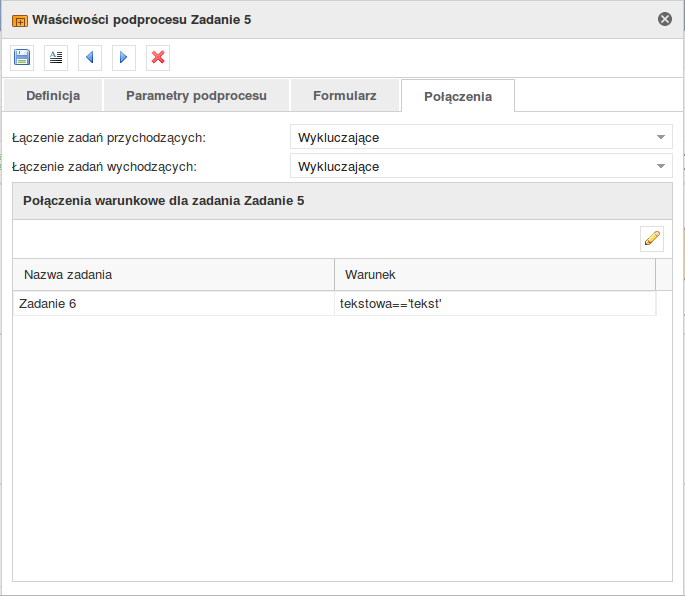Click the Warunek column header

pyautogui.click(x=495, y=275)
